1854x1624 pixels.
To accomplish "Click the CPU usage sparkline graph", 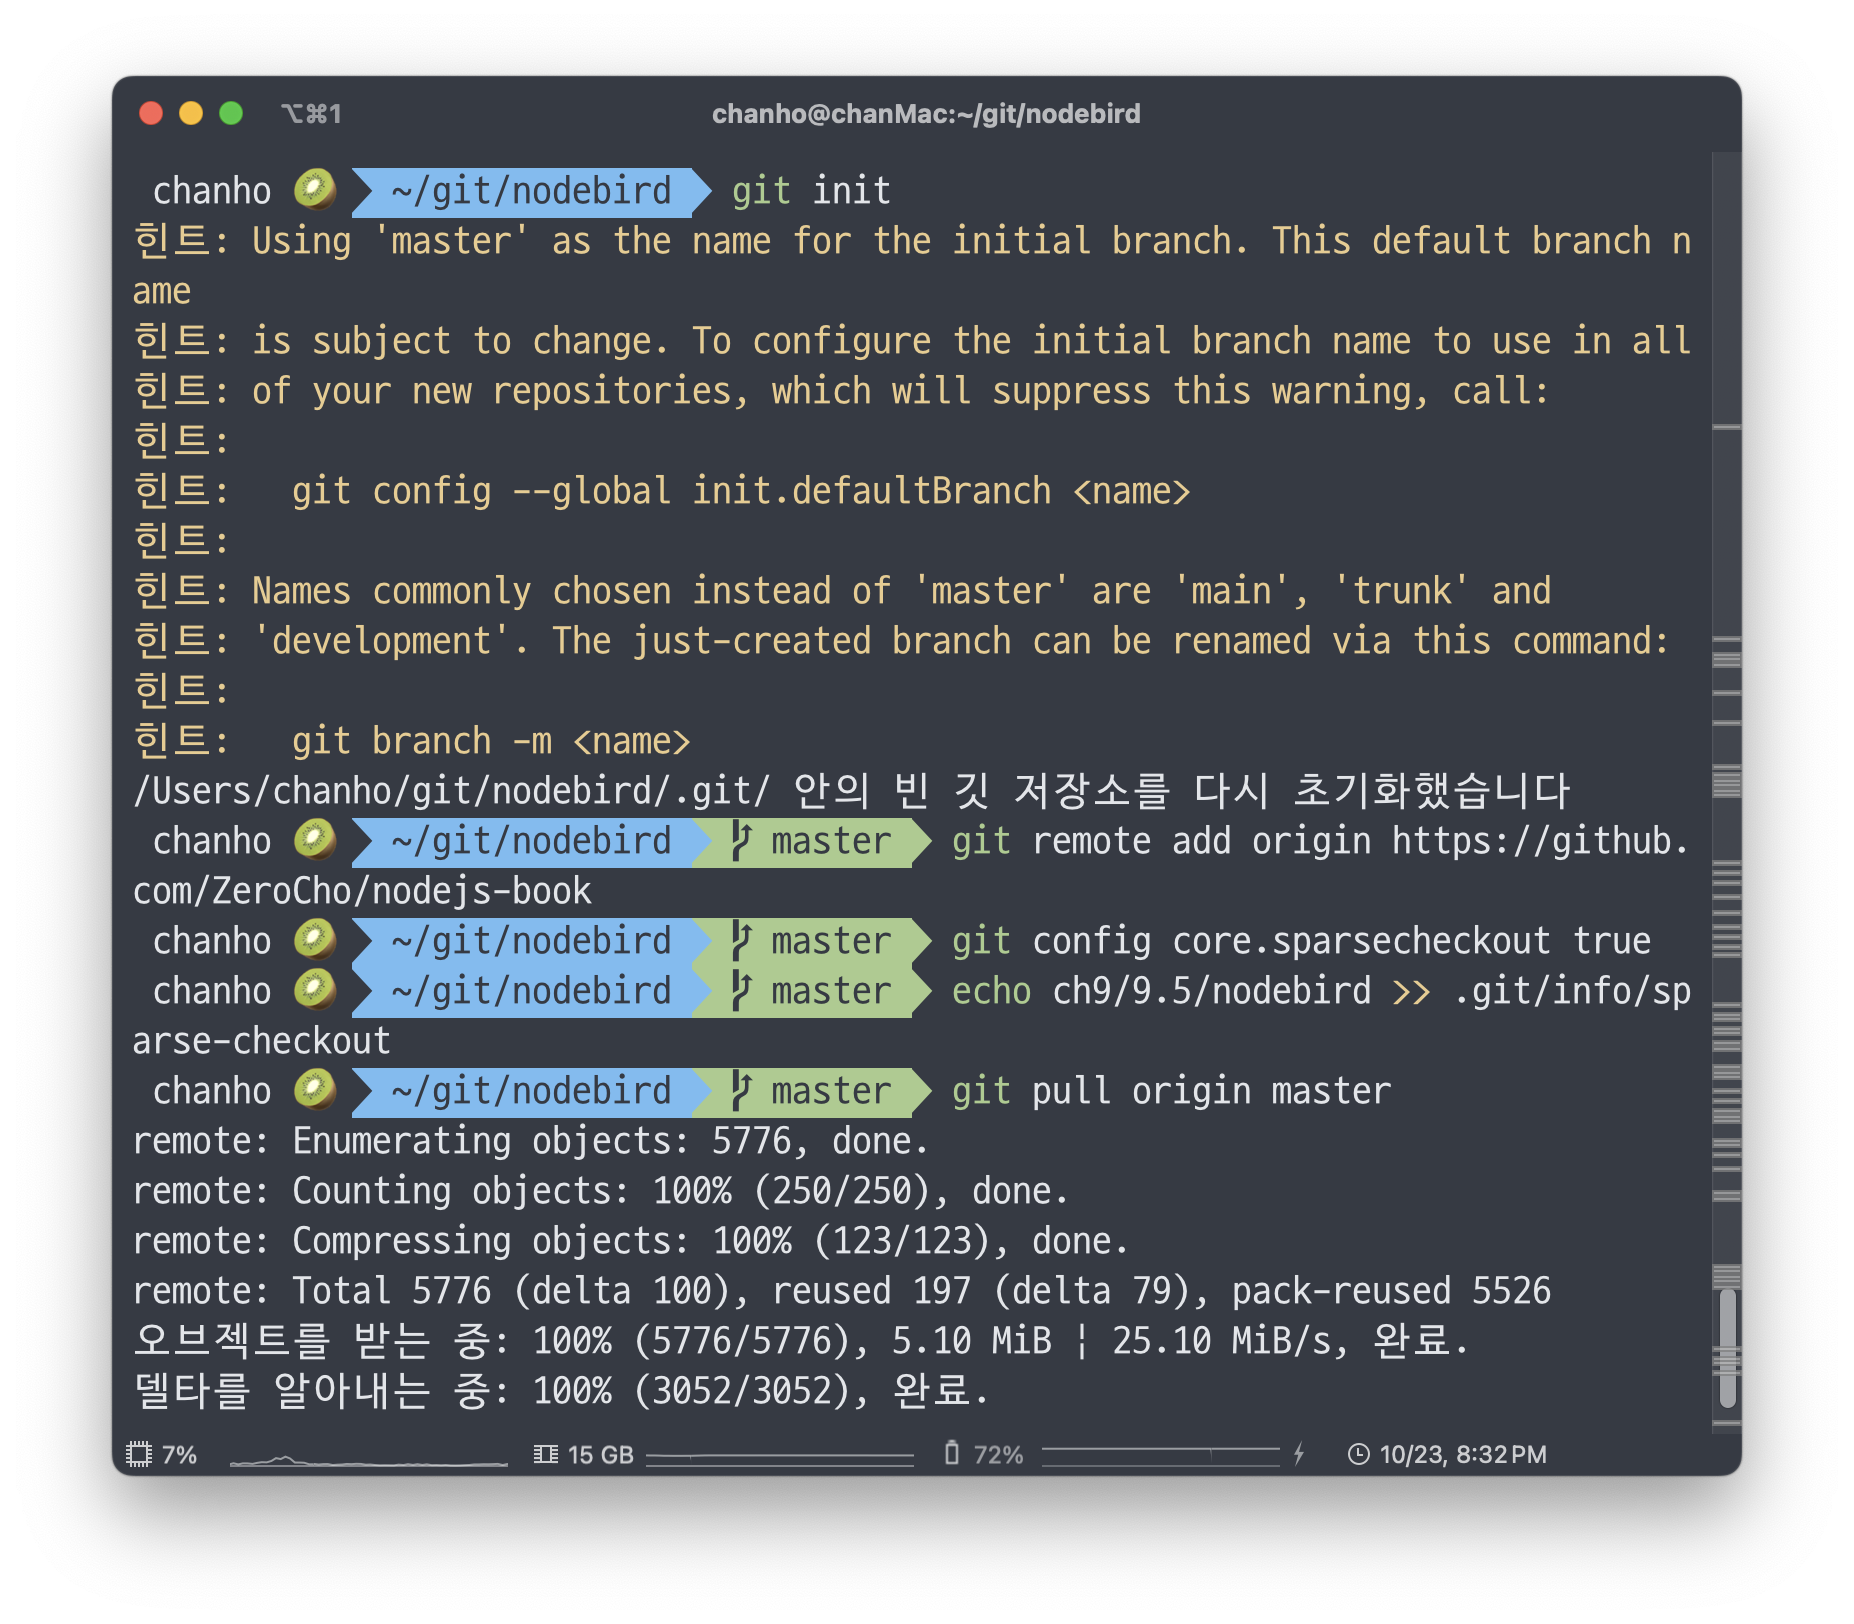I will 368,1461.
